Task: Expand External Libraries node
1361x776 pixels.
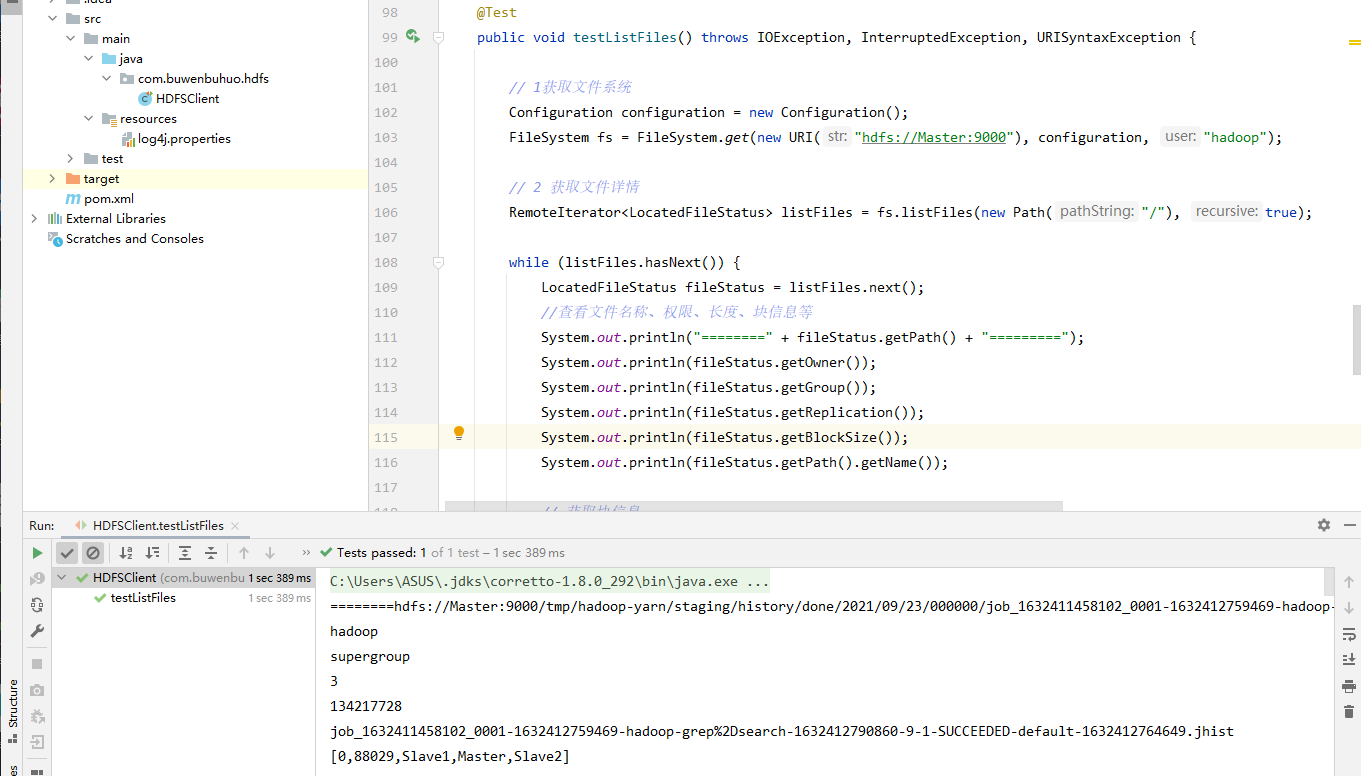Action: point(35,218)
